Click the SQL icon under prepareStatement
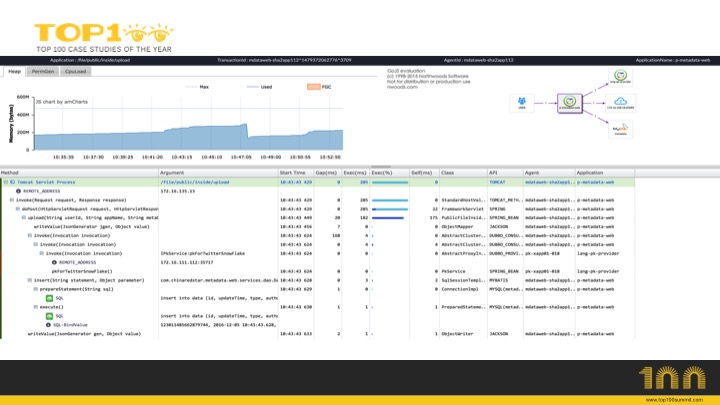This screenshot has width=720, height=405. pyautogui.click(x=49, y=298)
